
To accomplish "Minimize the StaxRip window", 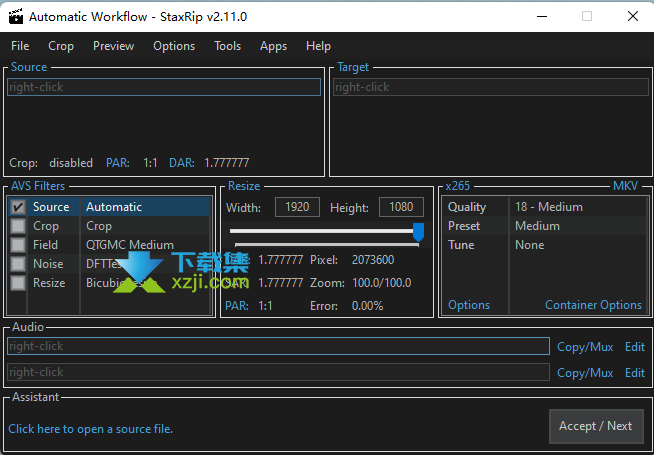I will coord(542,16).
